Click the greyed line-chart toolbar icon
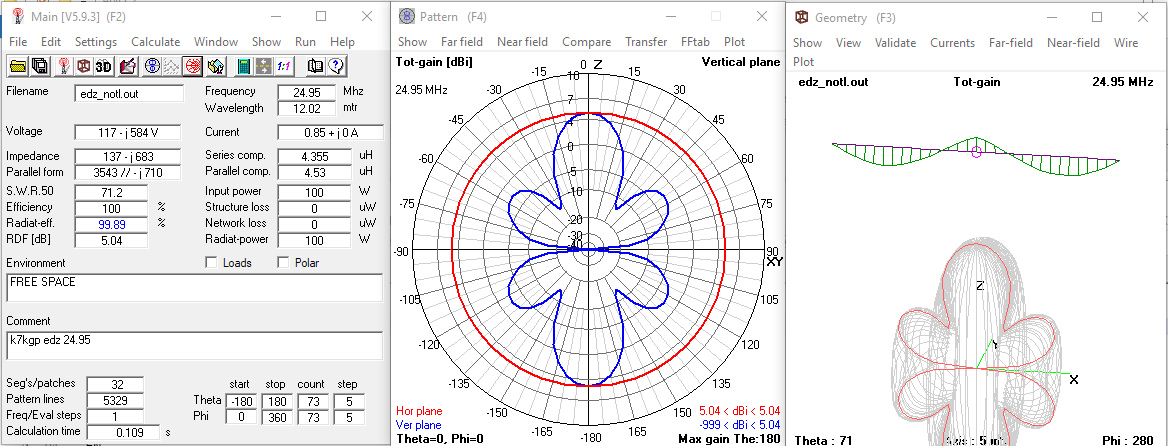1168x446 pixels. [172, 66]
